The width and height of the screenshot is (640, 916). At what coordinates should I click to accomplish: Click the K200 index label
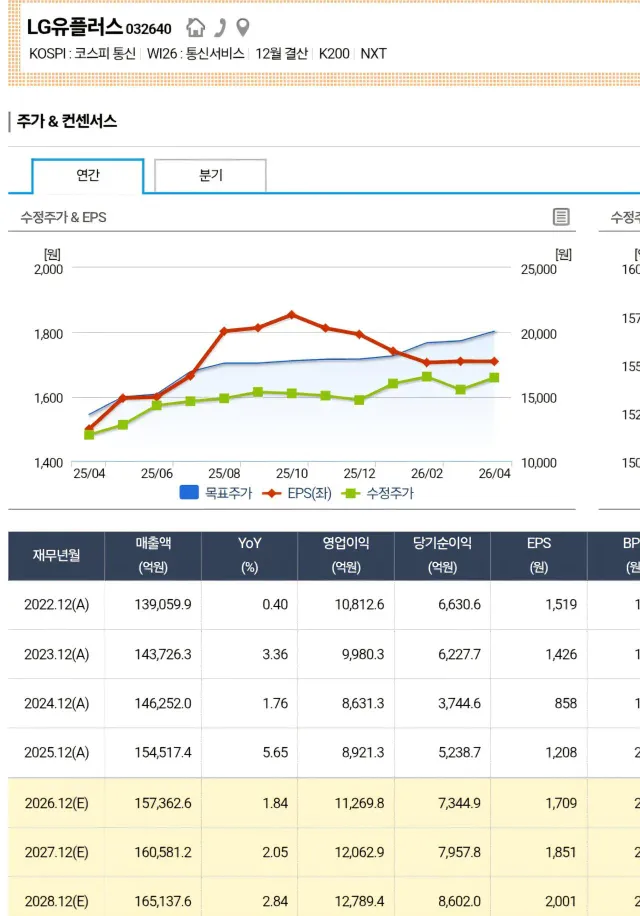[334, 54]
